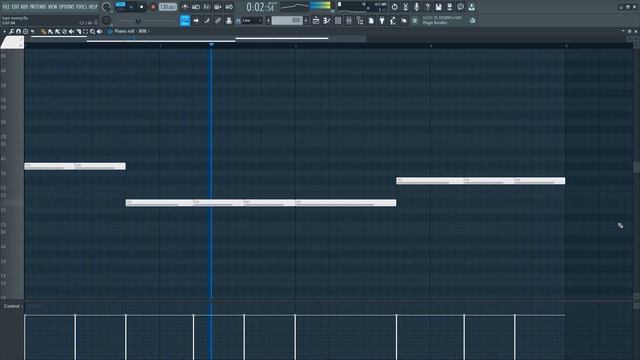The width and height of the screenshot is (640, 360).
Task: Adjust the main volume knob
Action: click(107, 7)
